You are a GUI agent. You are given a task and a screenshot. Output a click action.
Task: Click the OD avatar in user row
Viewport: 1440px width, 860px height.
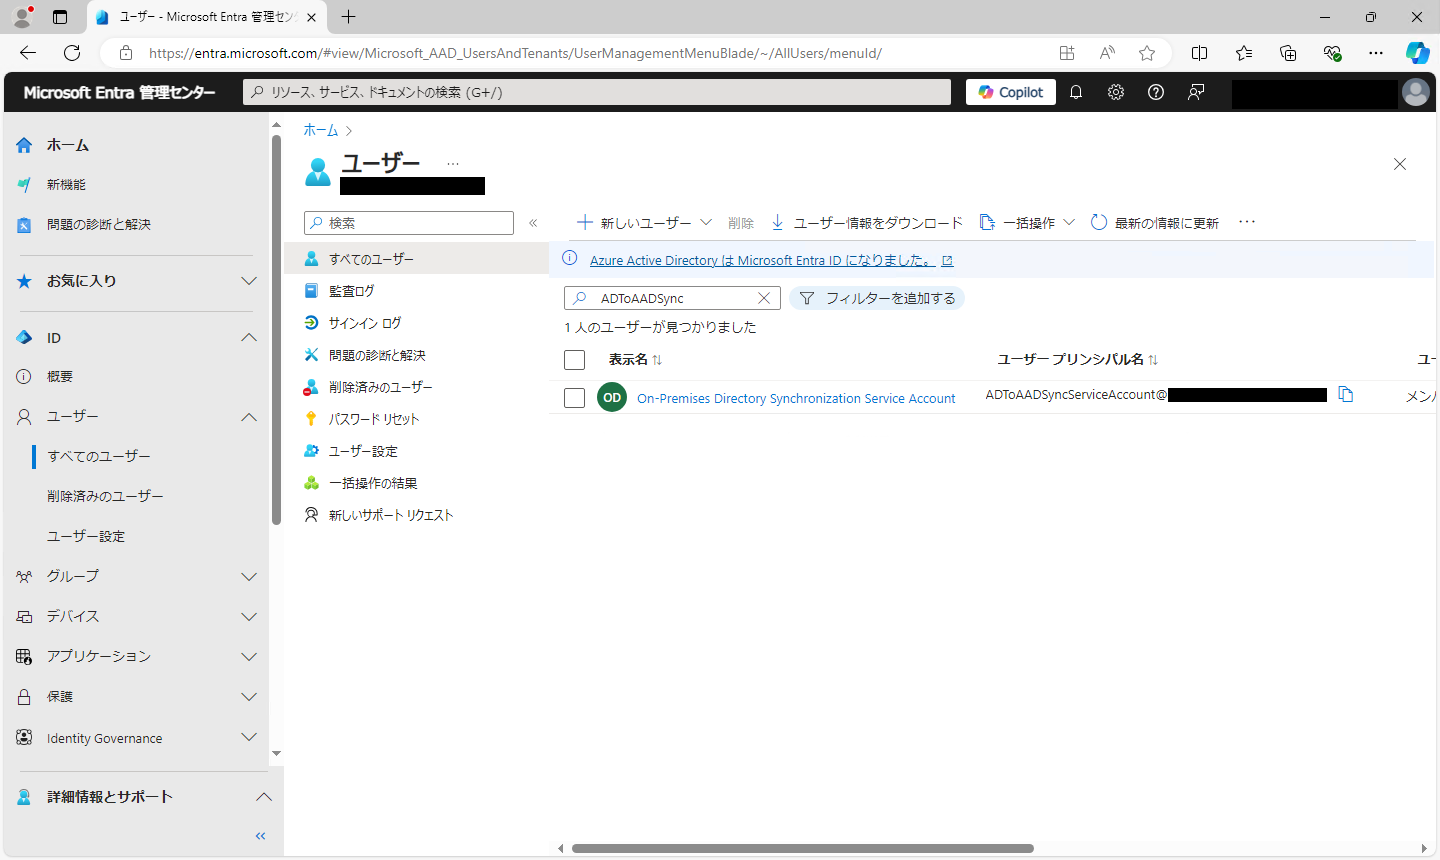tap(612, 397)
